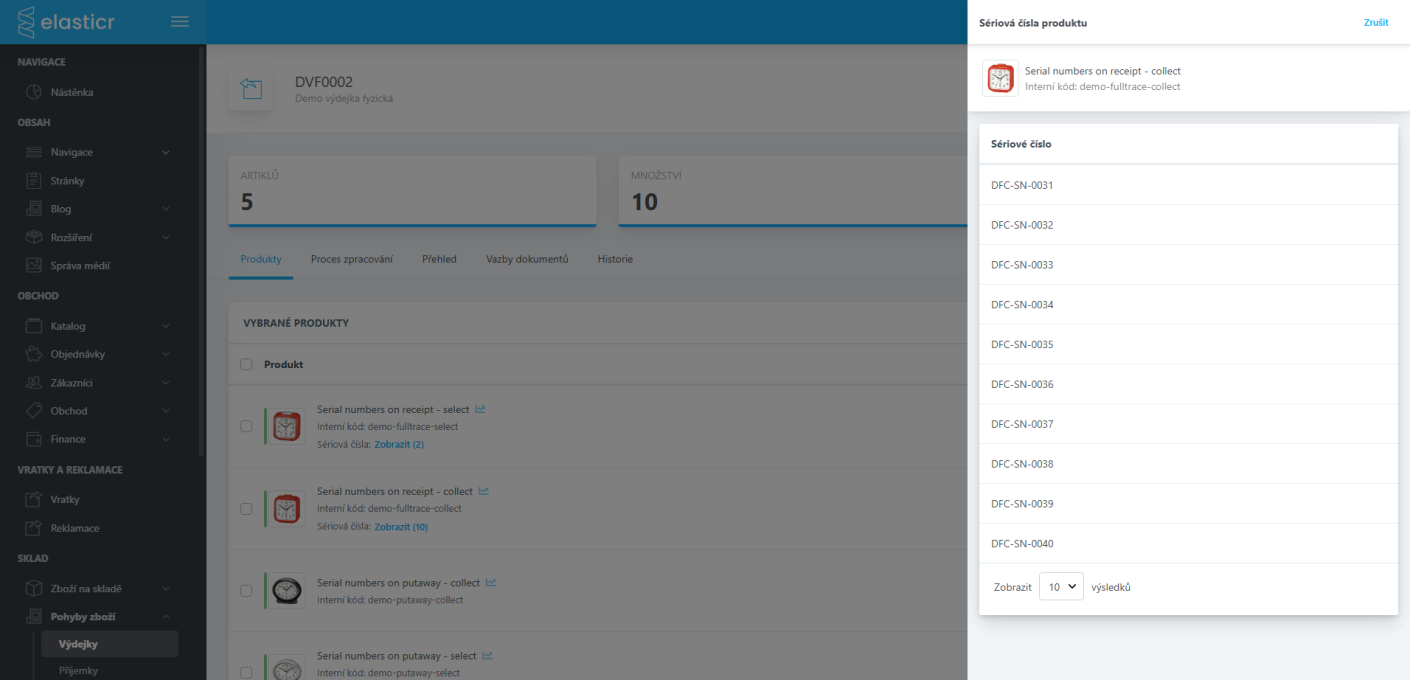Viewport: 1410px width, 680px height.
Task: Open Nástěnka dashboard icon in sidebar
Action: tap(33, 93)
